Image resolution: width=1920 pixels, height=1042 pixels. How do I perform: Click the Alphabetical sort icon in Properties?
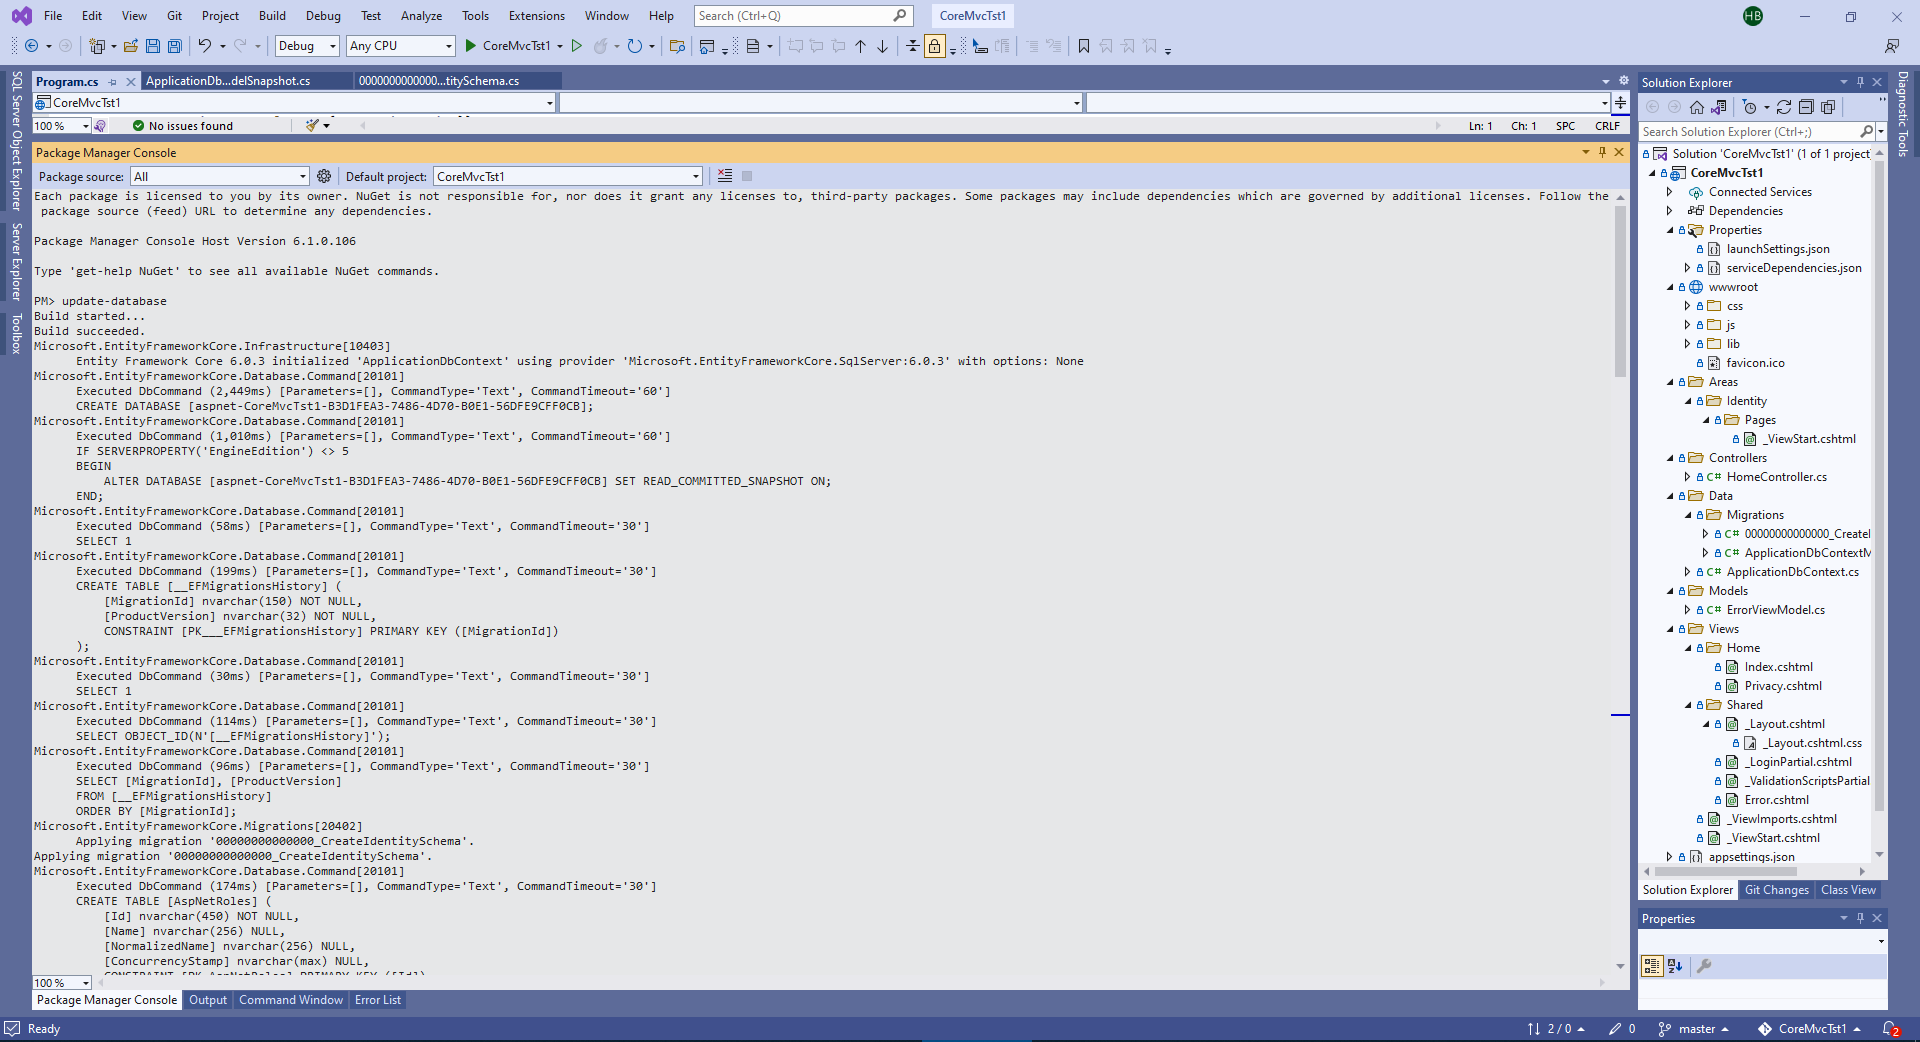point(1675,966)
